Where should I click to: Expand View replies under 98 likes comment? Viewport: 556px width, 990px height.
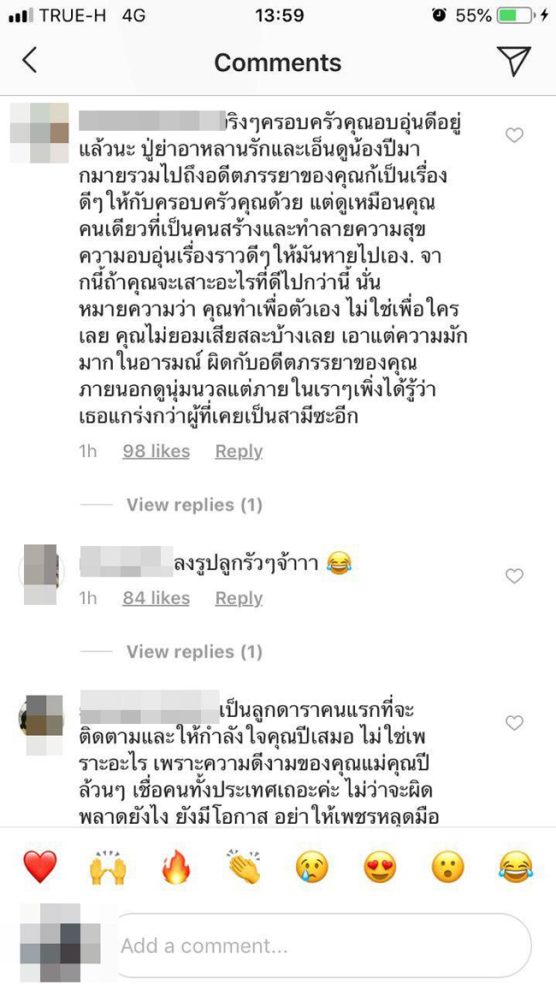[194, 505]
